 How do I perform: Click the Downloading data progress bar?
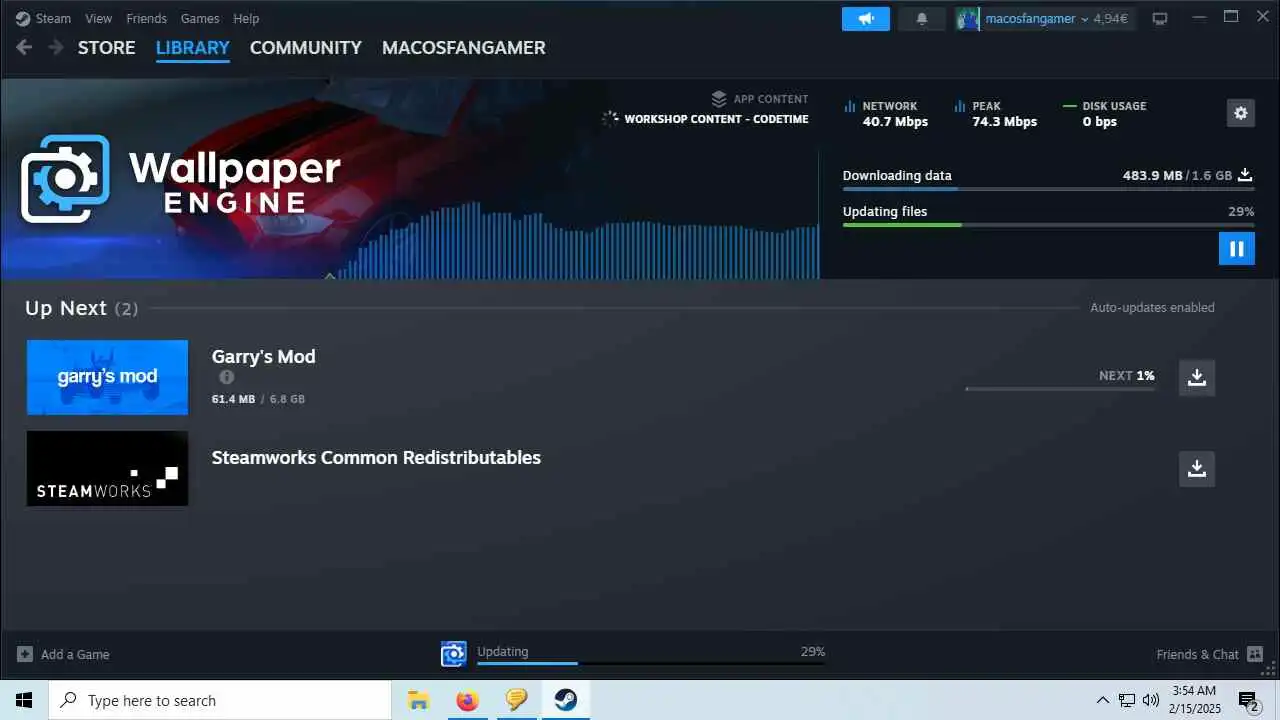[x=1048, y=188]
